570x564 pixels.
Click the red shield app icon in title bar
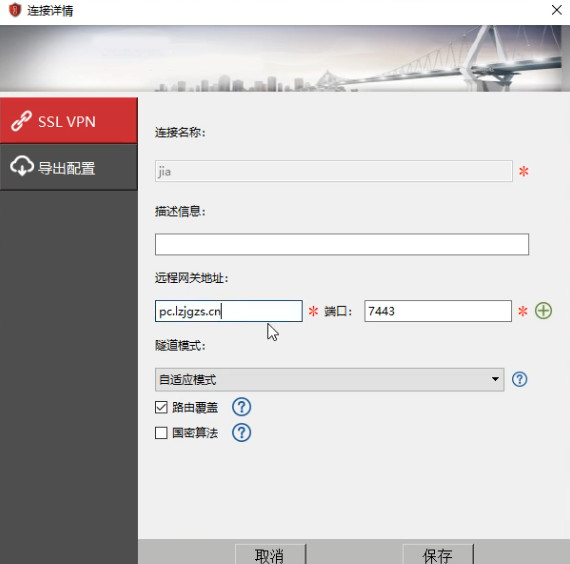click(x=15, y=10)
